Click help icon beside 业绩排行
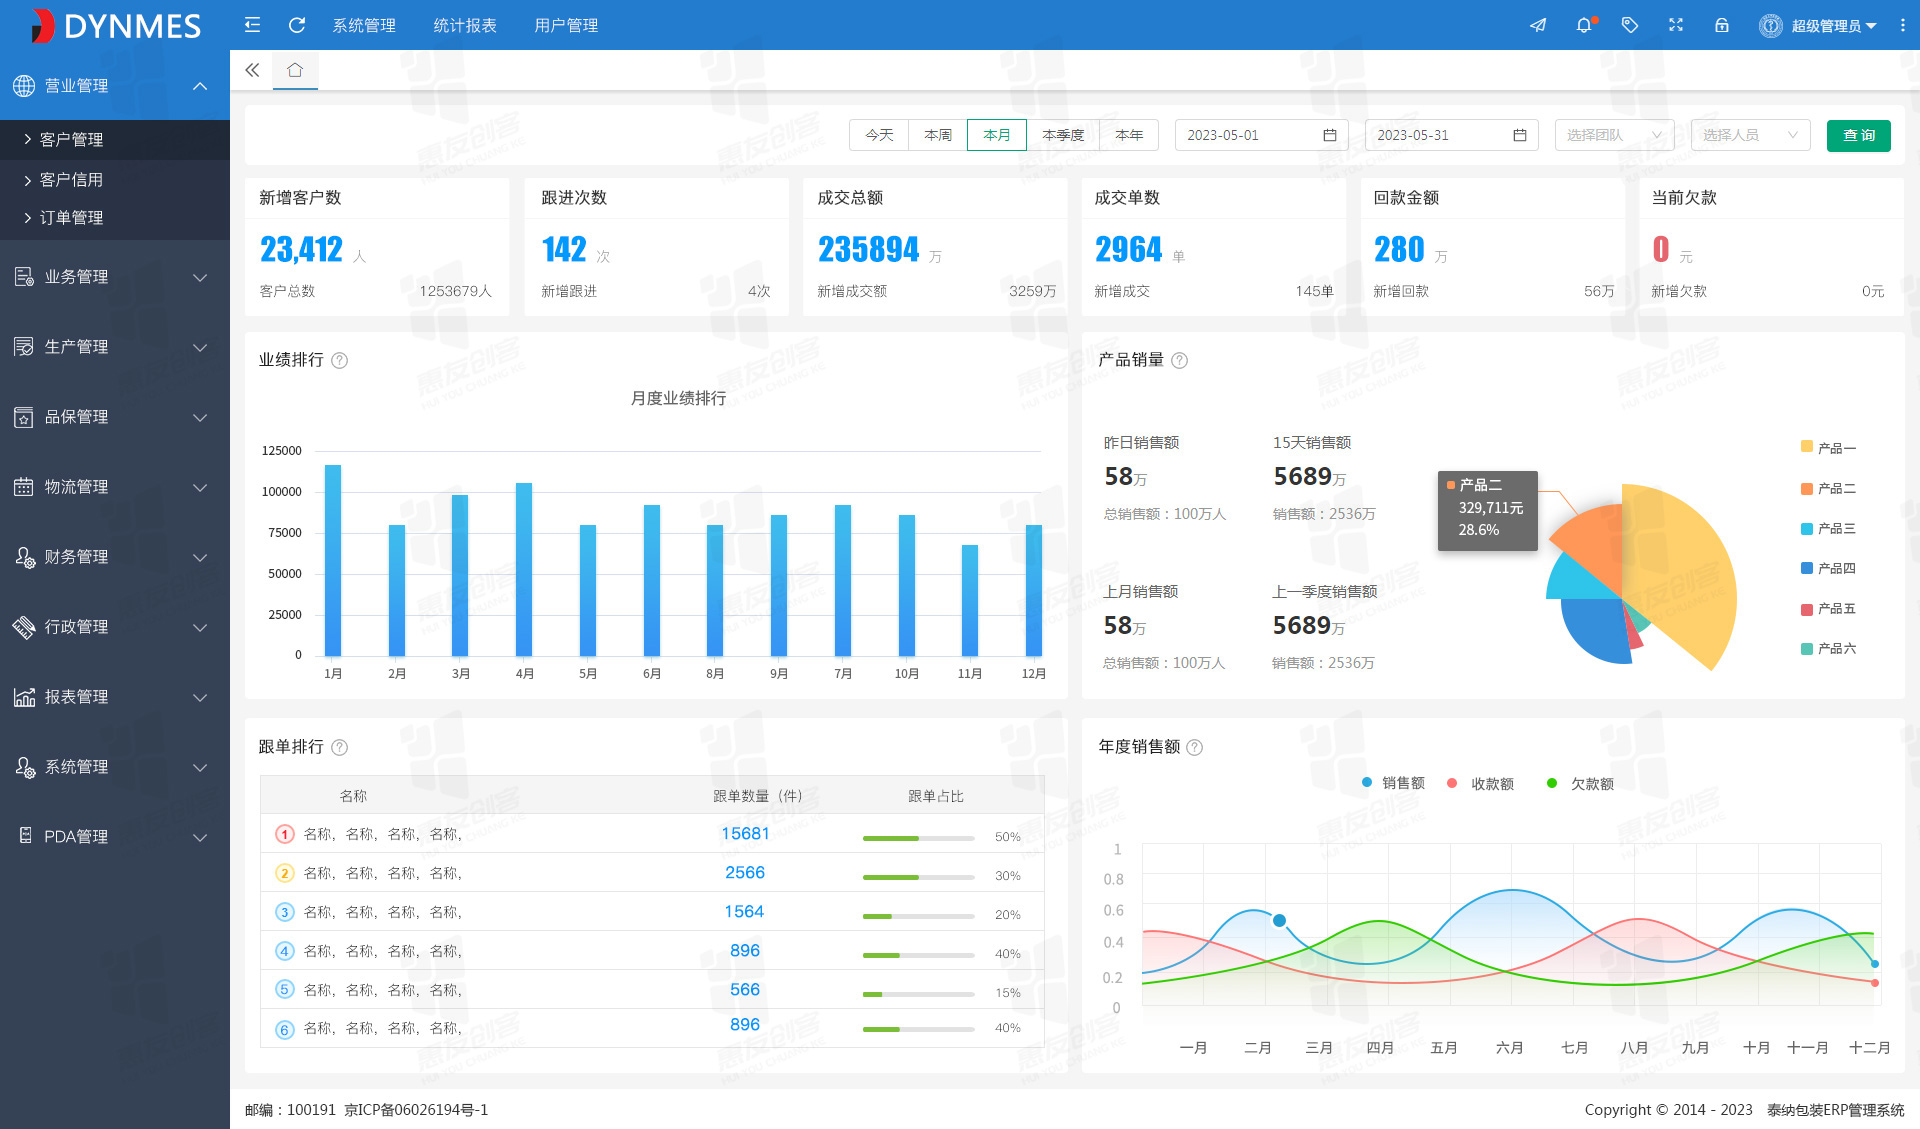The width and height of the screenshot is (1920, 1129). 340,360
